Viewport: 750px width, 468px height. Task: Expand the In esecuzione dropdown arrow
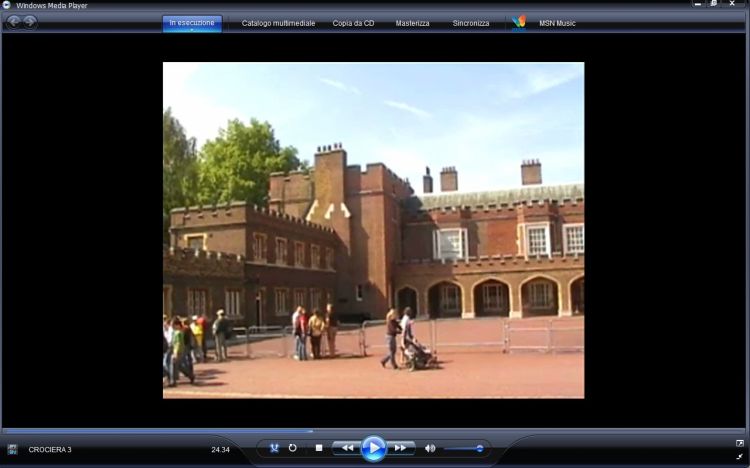pyautogui.click(x=192, y=30)
